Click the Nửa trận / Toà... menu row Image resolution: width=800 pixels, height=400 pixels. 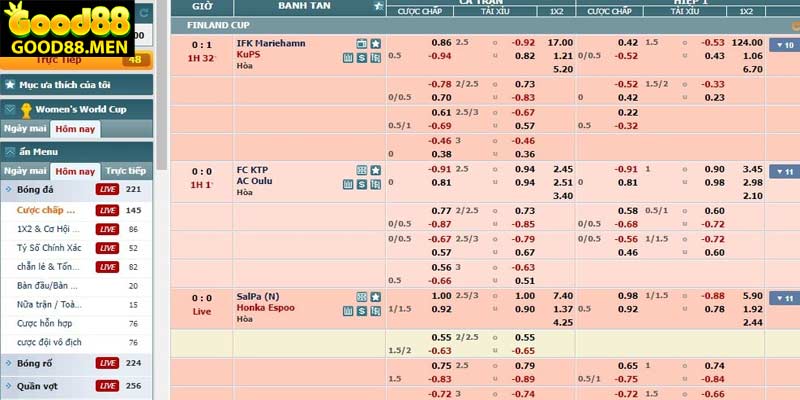click(x=77, y=305)
